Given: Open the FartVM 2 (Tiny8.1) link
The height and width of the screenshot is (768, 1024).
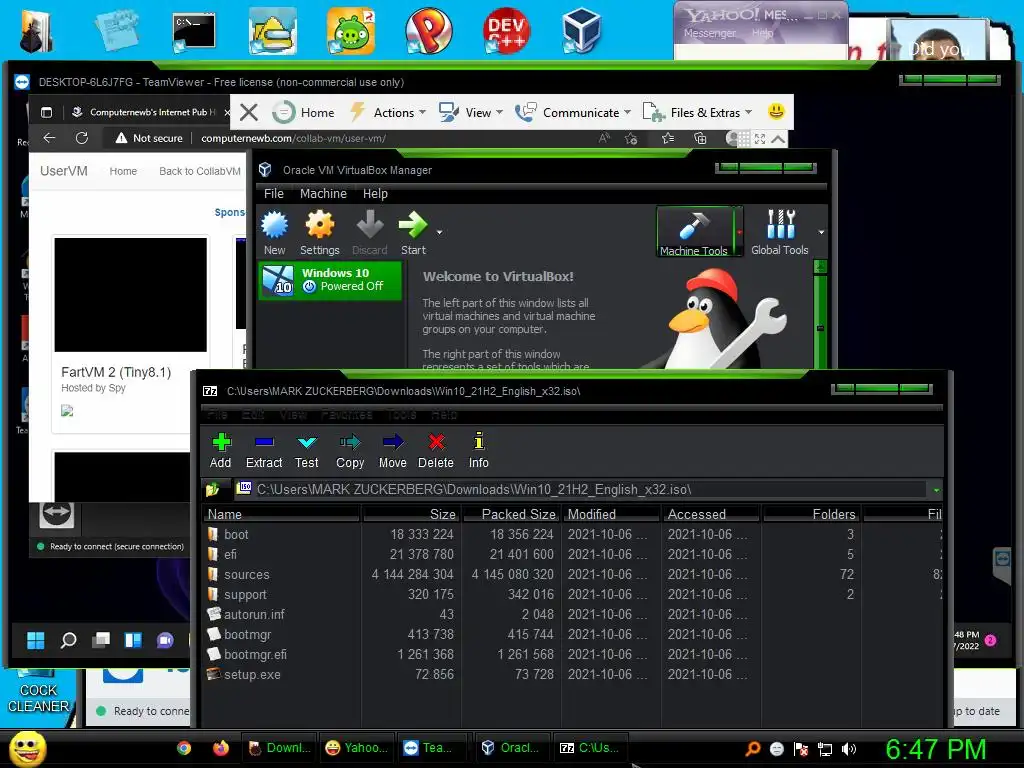Looking at the screenshot, I should pos(116,372).
